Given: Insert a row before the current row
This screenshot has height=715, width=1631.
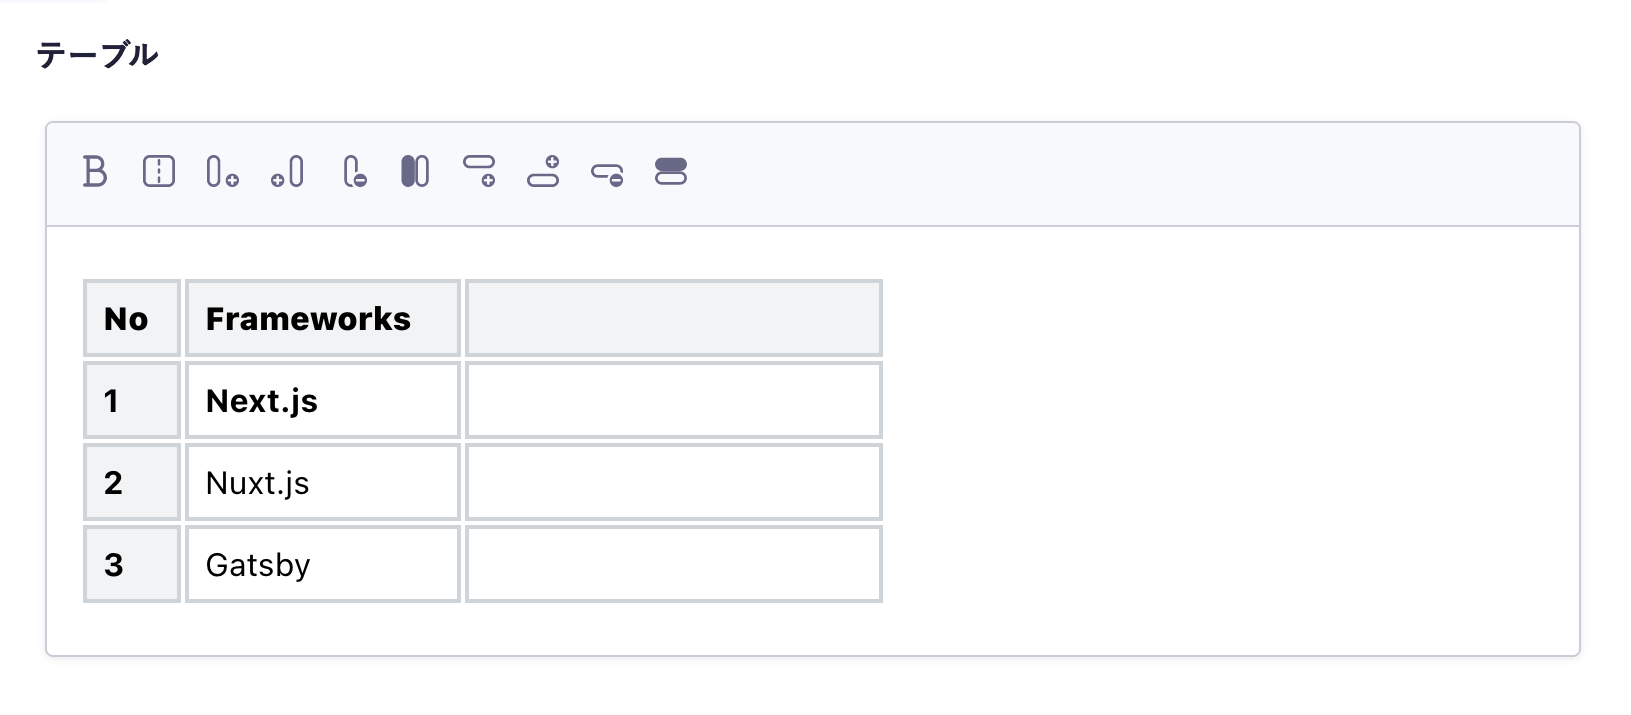Looking at the screenshot, I should (543, 171).
